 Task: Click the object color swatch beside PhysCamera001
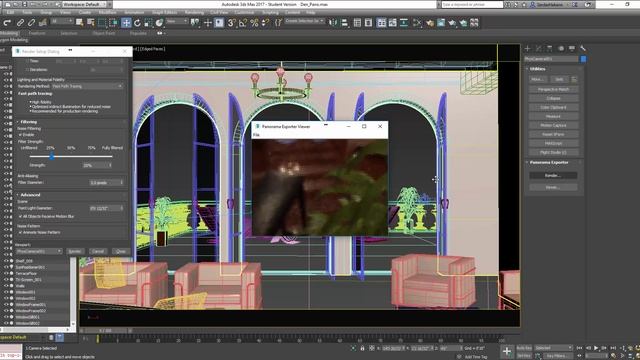583,59
